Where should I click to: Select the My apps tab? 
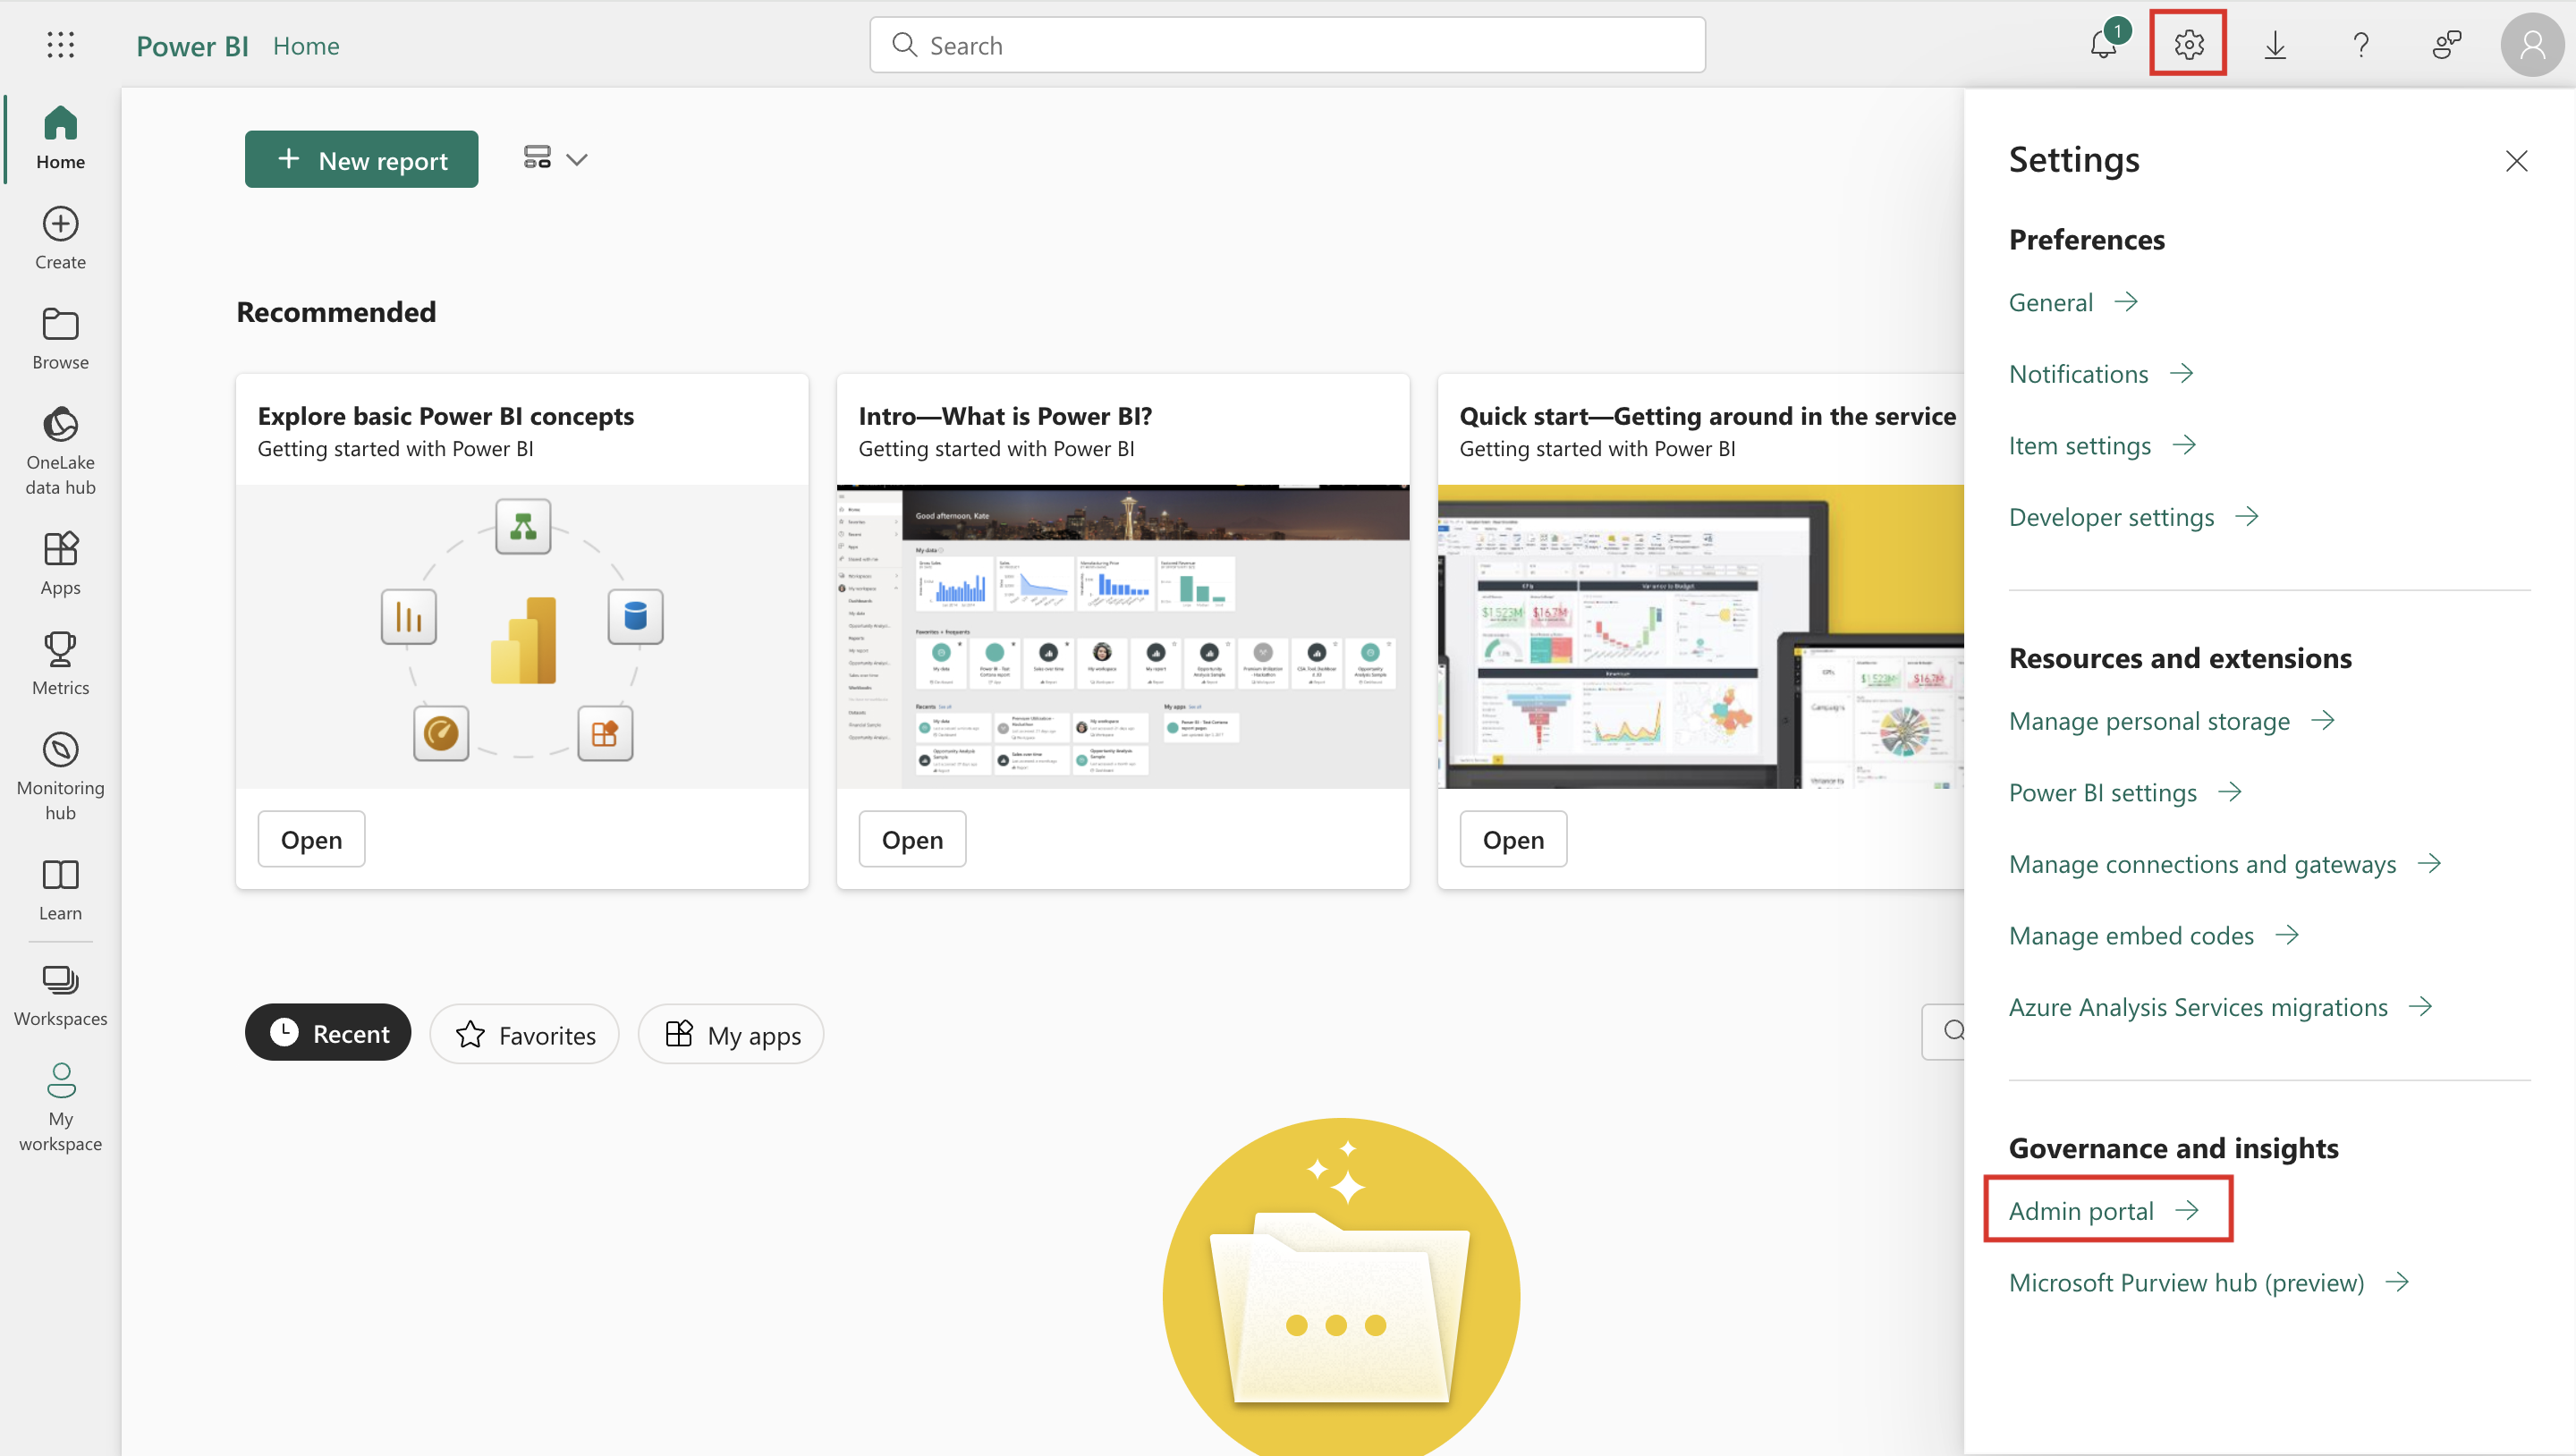731,1034
